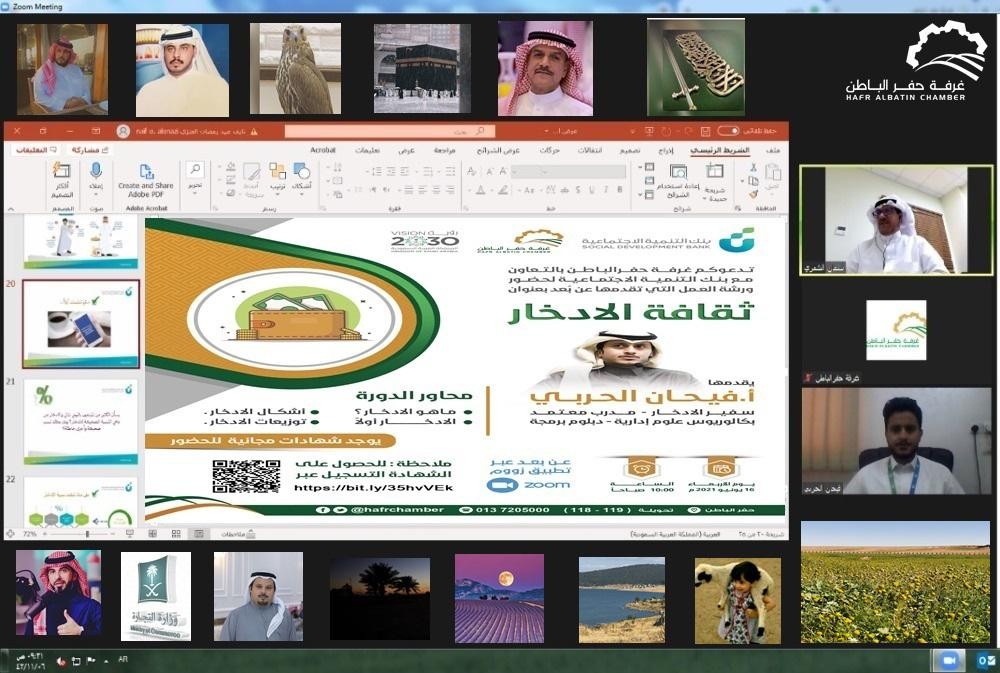Click the Comments button below the title bar

coord(33,150)
